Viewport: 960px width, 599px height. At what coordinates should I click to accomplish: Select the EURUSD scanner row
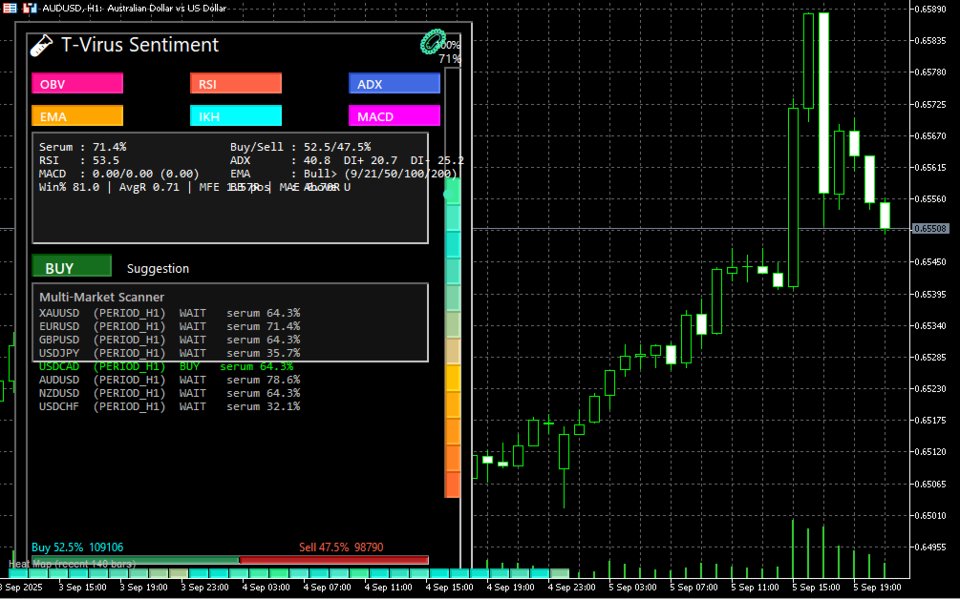tap(170, 326)
